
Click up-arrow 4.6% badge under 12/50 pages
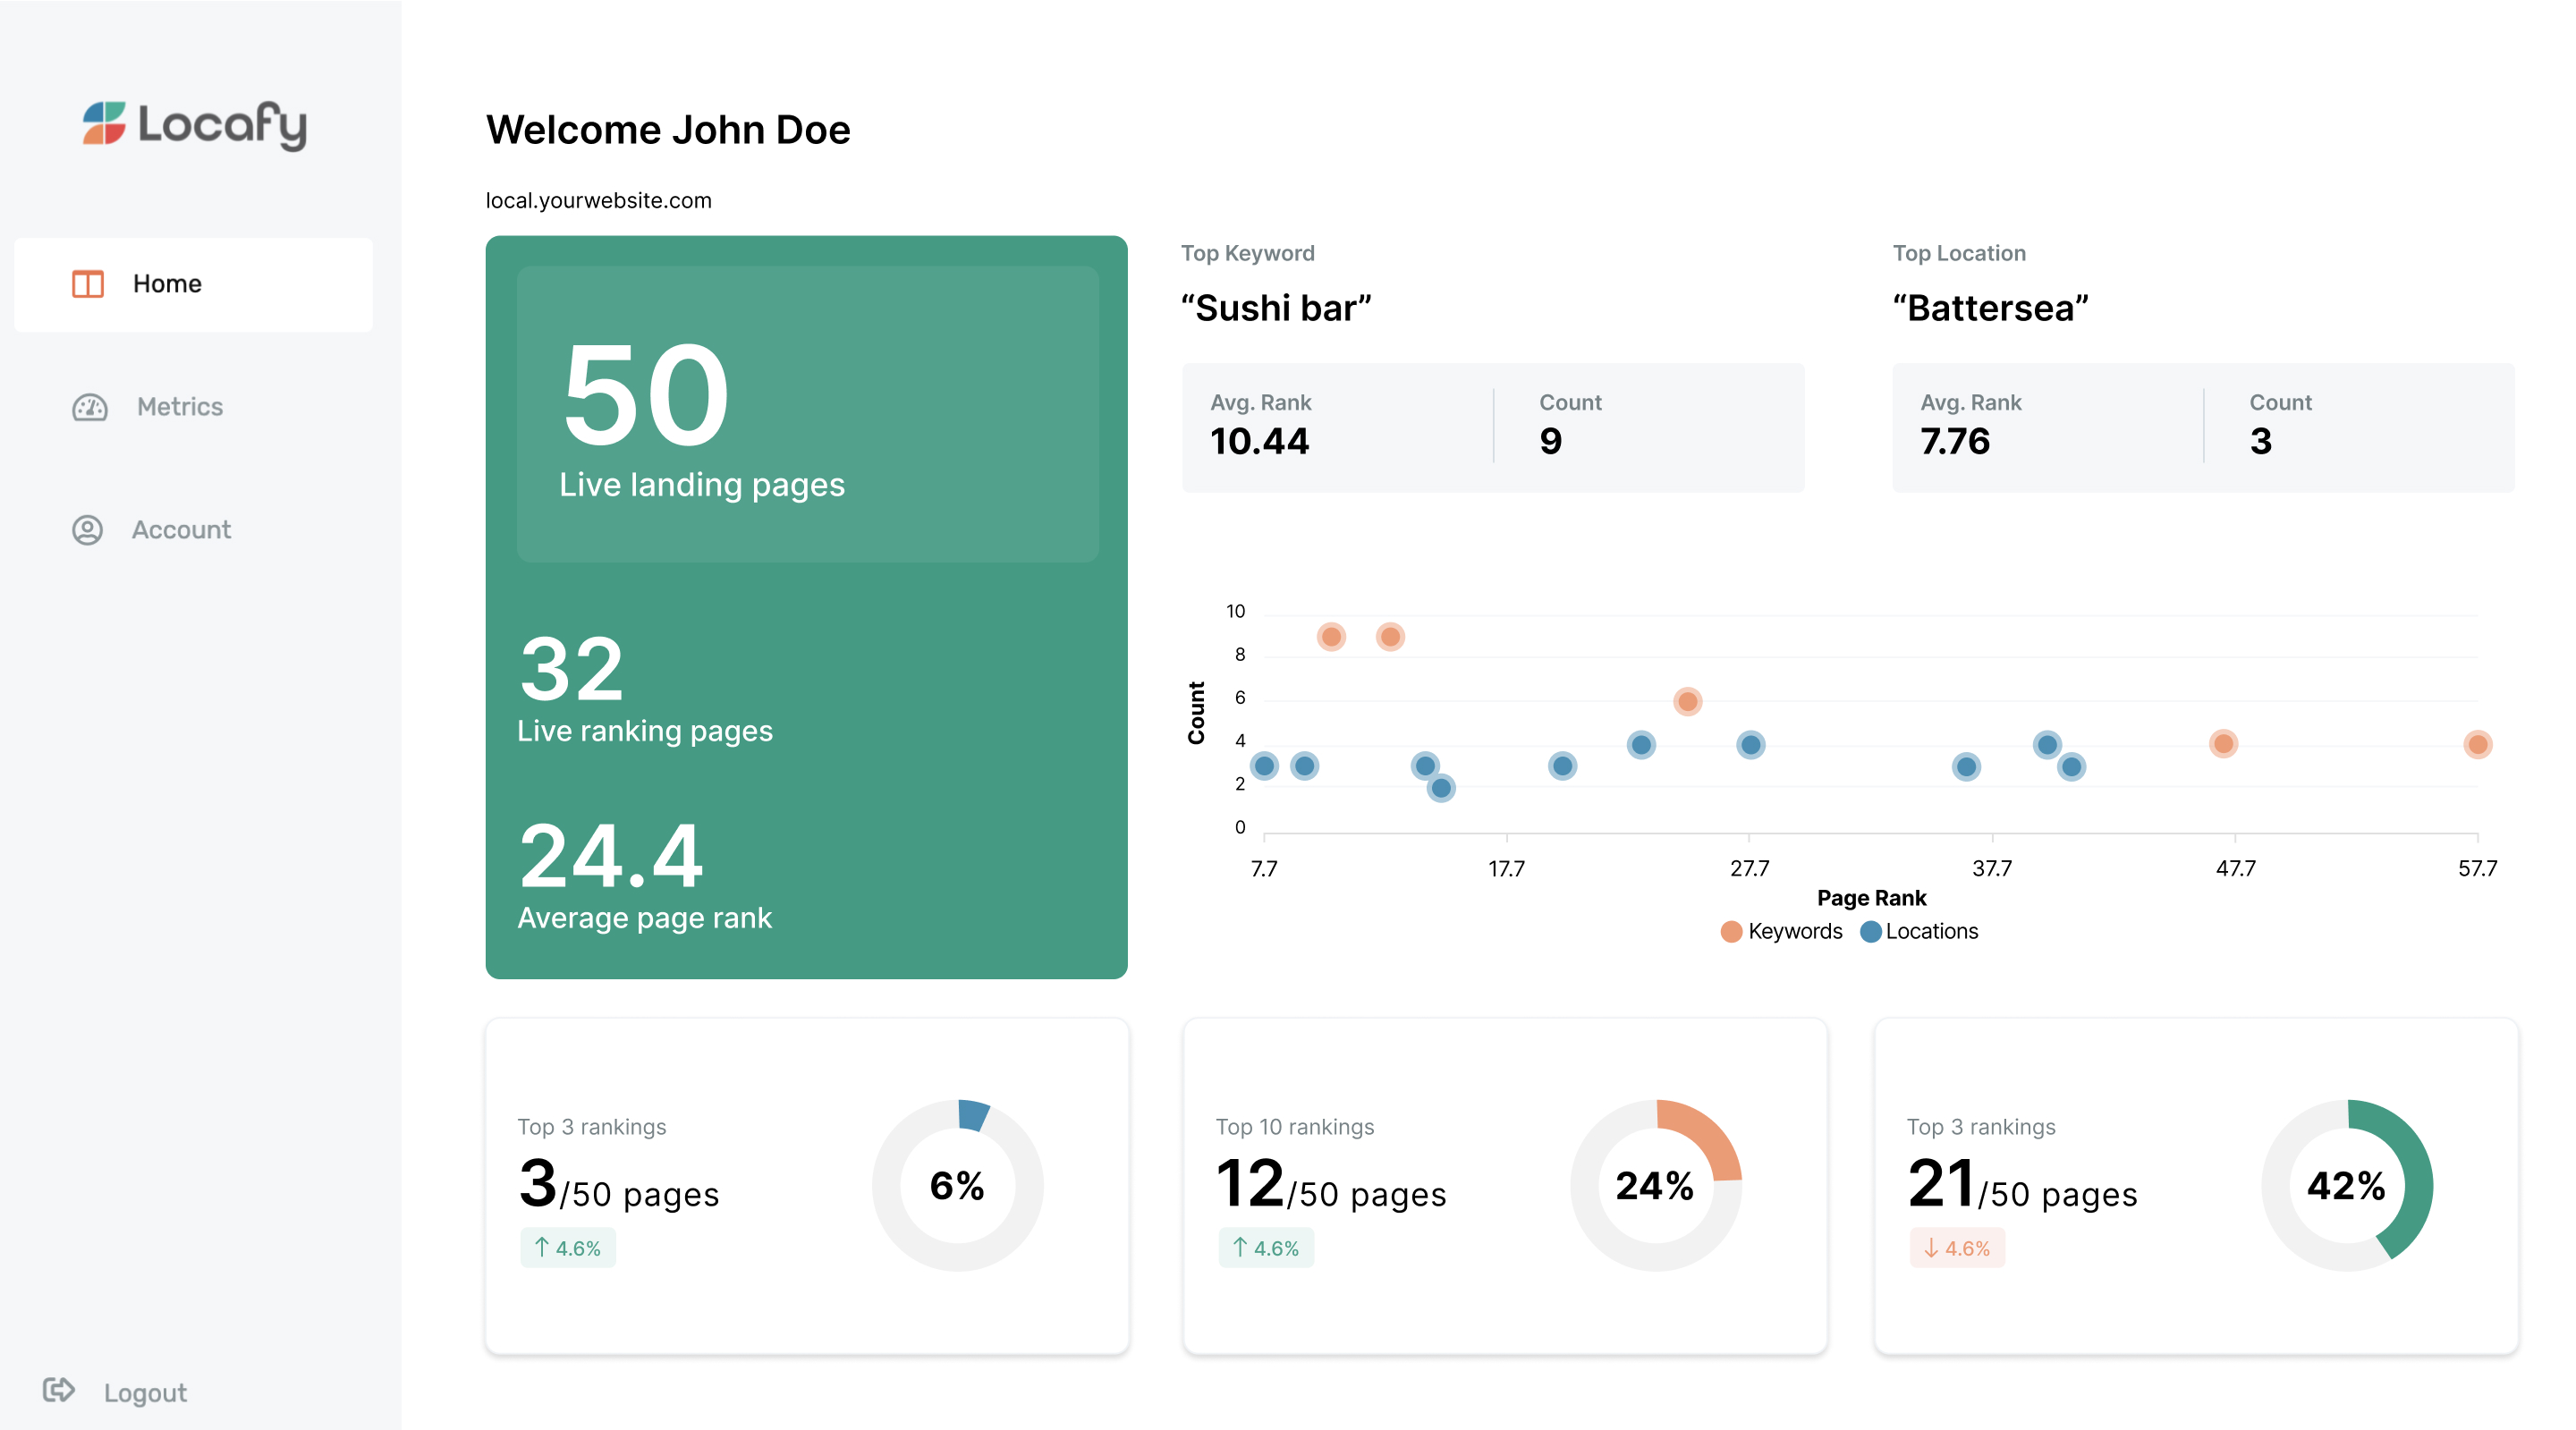coord(1266,1248)
